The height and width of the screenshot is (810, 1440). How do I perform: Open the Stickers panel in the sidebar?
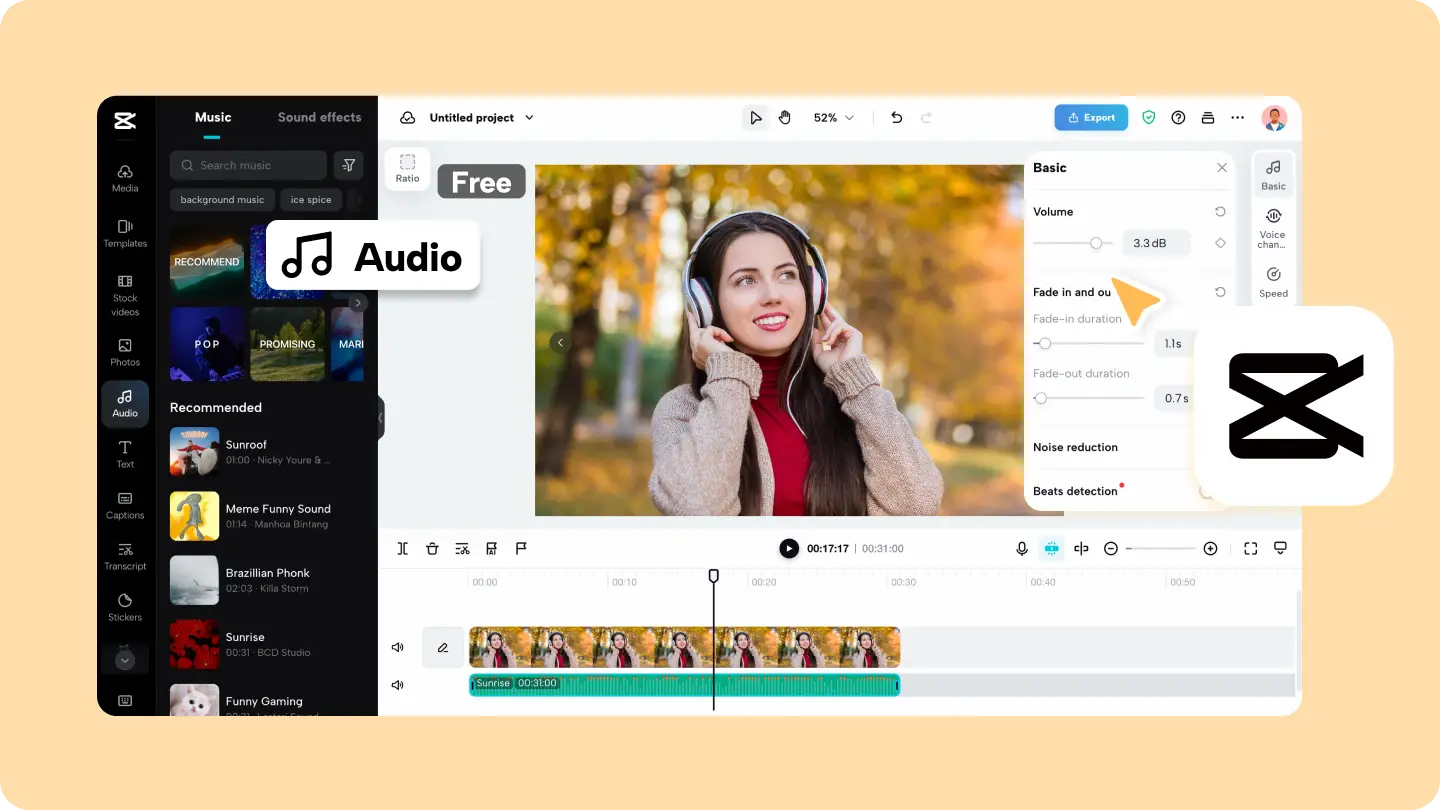click(x=125, y=607)
